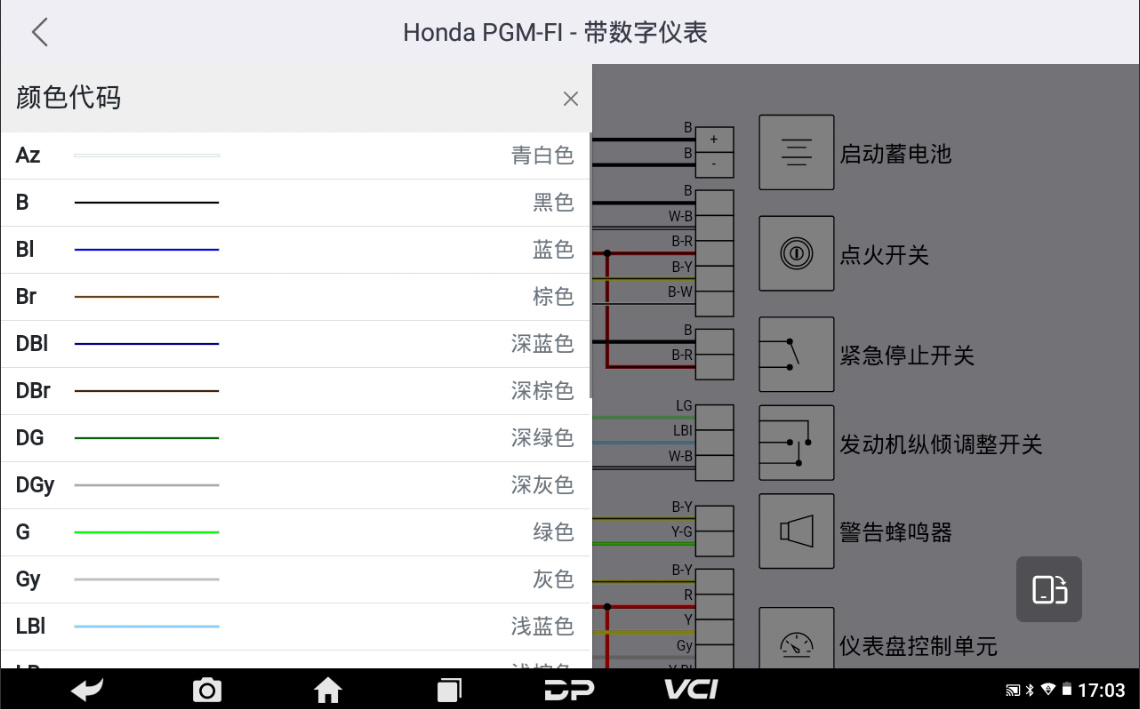
Task: Click the 仪表盘控制单元 label
Action: [918, 646]
